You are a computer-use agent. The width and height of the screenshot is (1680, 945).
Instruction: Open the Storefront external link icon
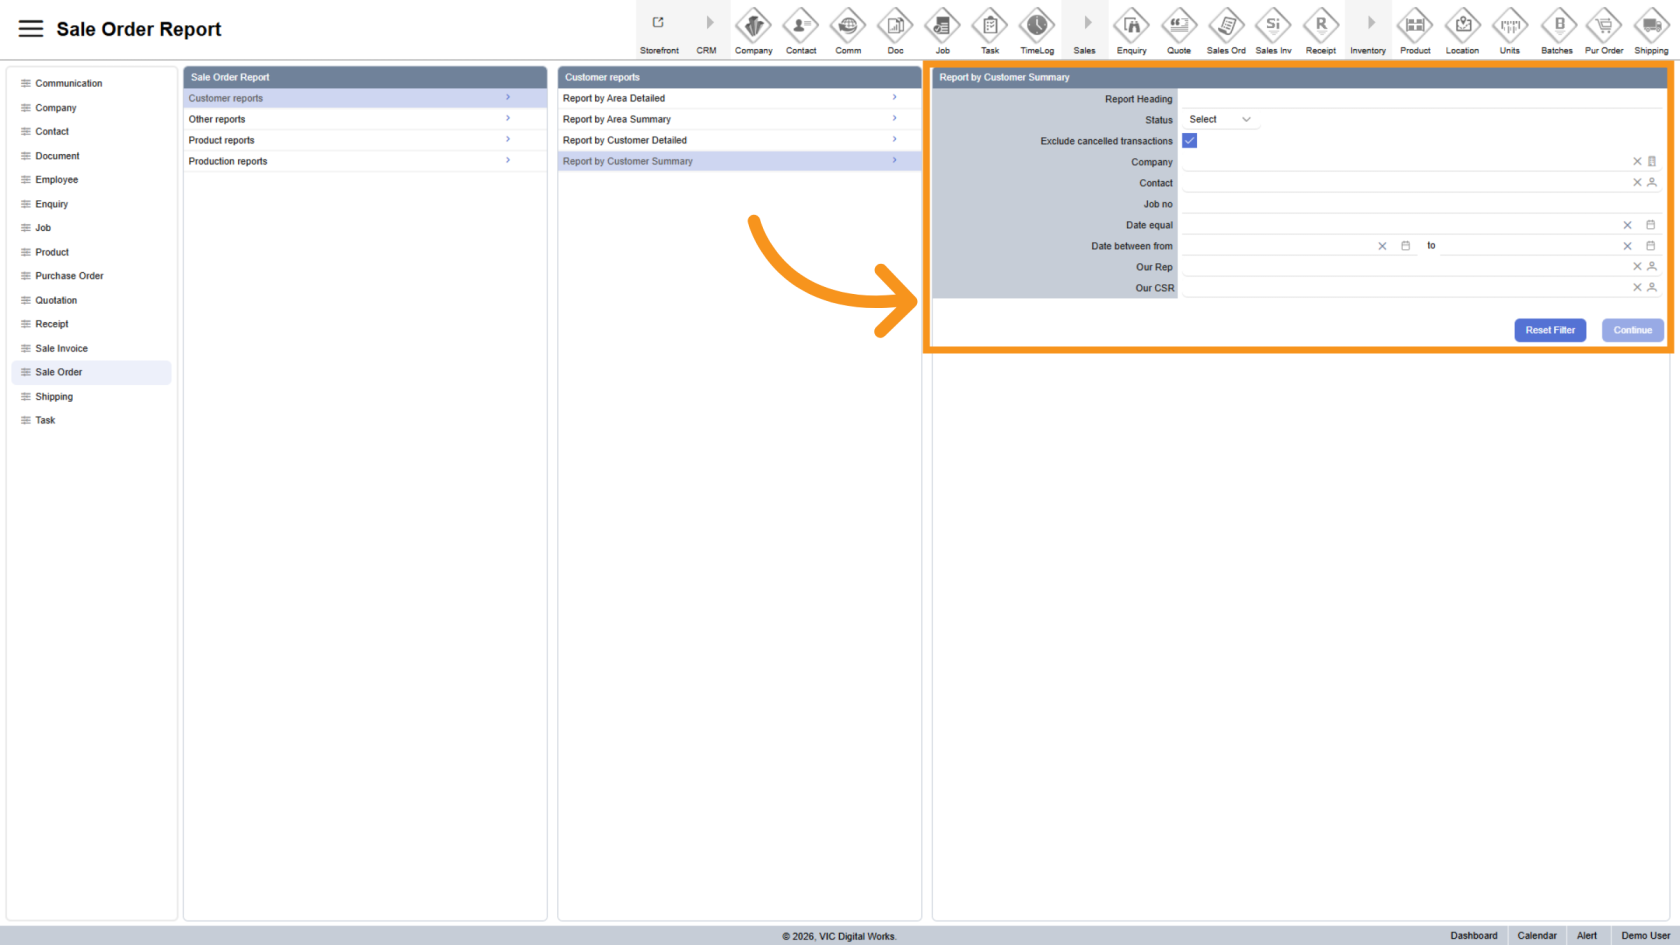[x=658, y=23]
